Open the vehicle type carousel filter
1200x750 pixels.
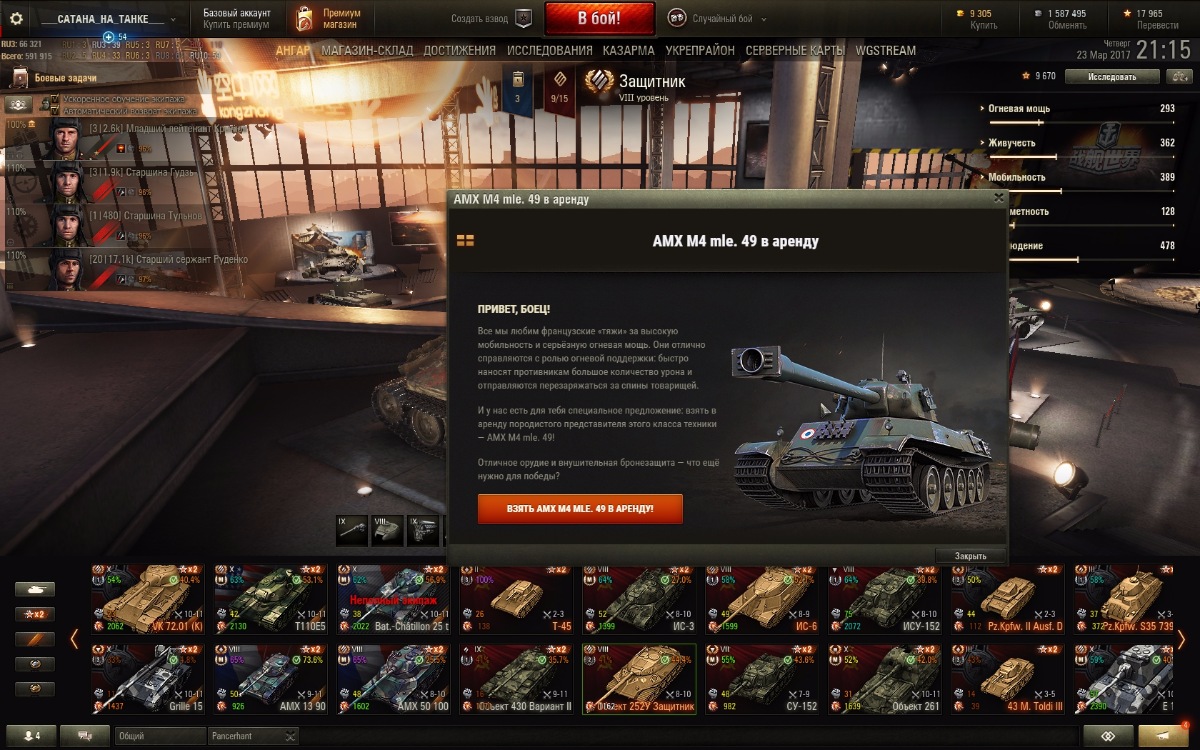[x=35, y=589]
